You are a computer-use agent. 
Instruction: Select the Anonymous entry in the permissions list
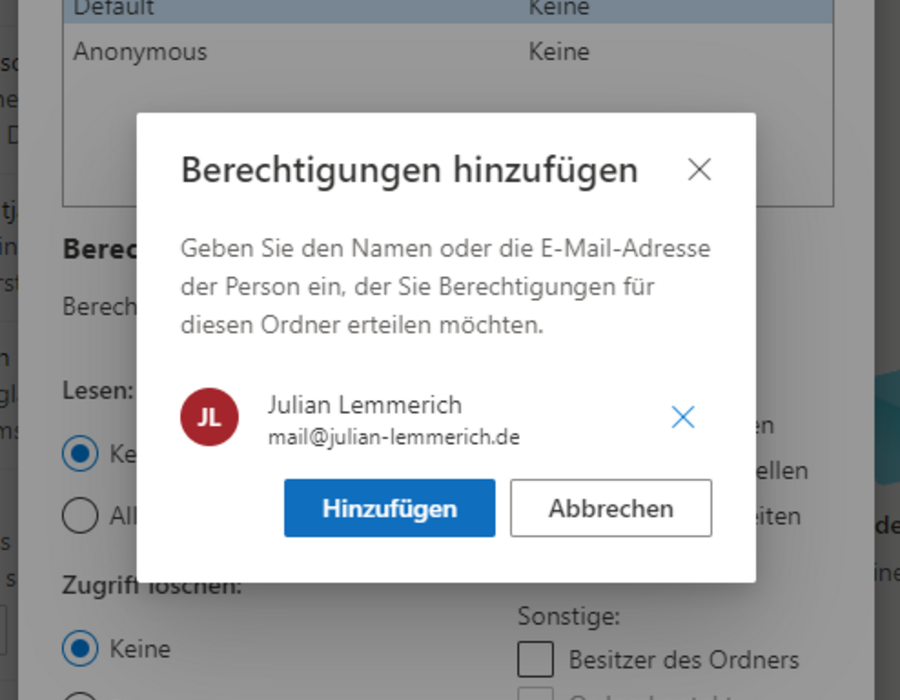pos(448,52)
